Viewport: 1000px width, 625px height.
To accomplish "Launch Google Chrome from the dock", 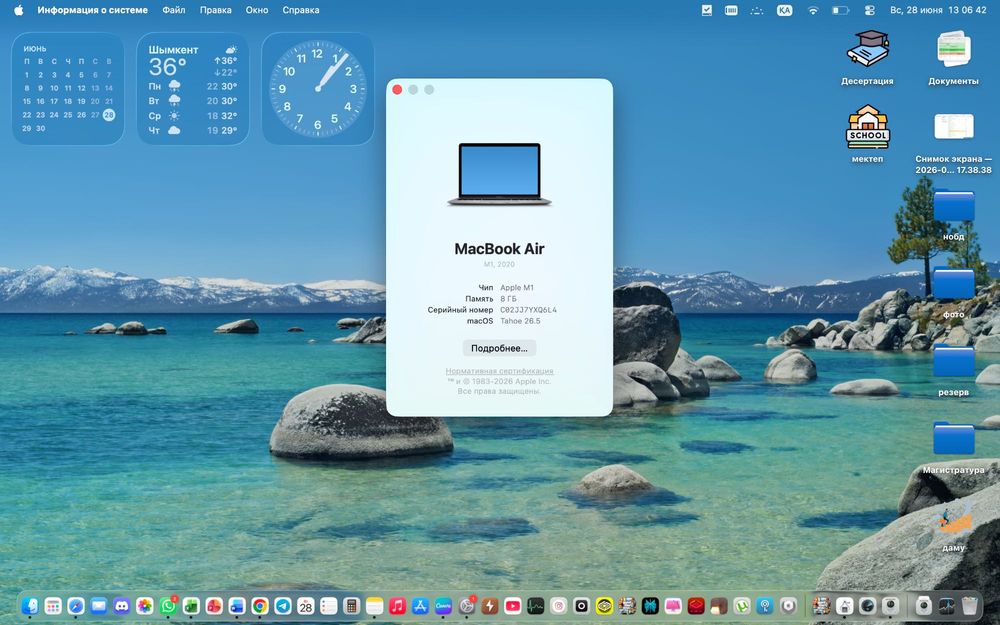I will pyautogui.click(x=260, y=605).
